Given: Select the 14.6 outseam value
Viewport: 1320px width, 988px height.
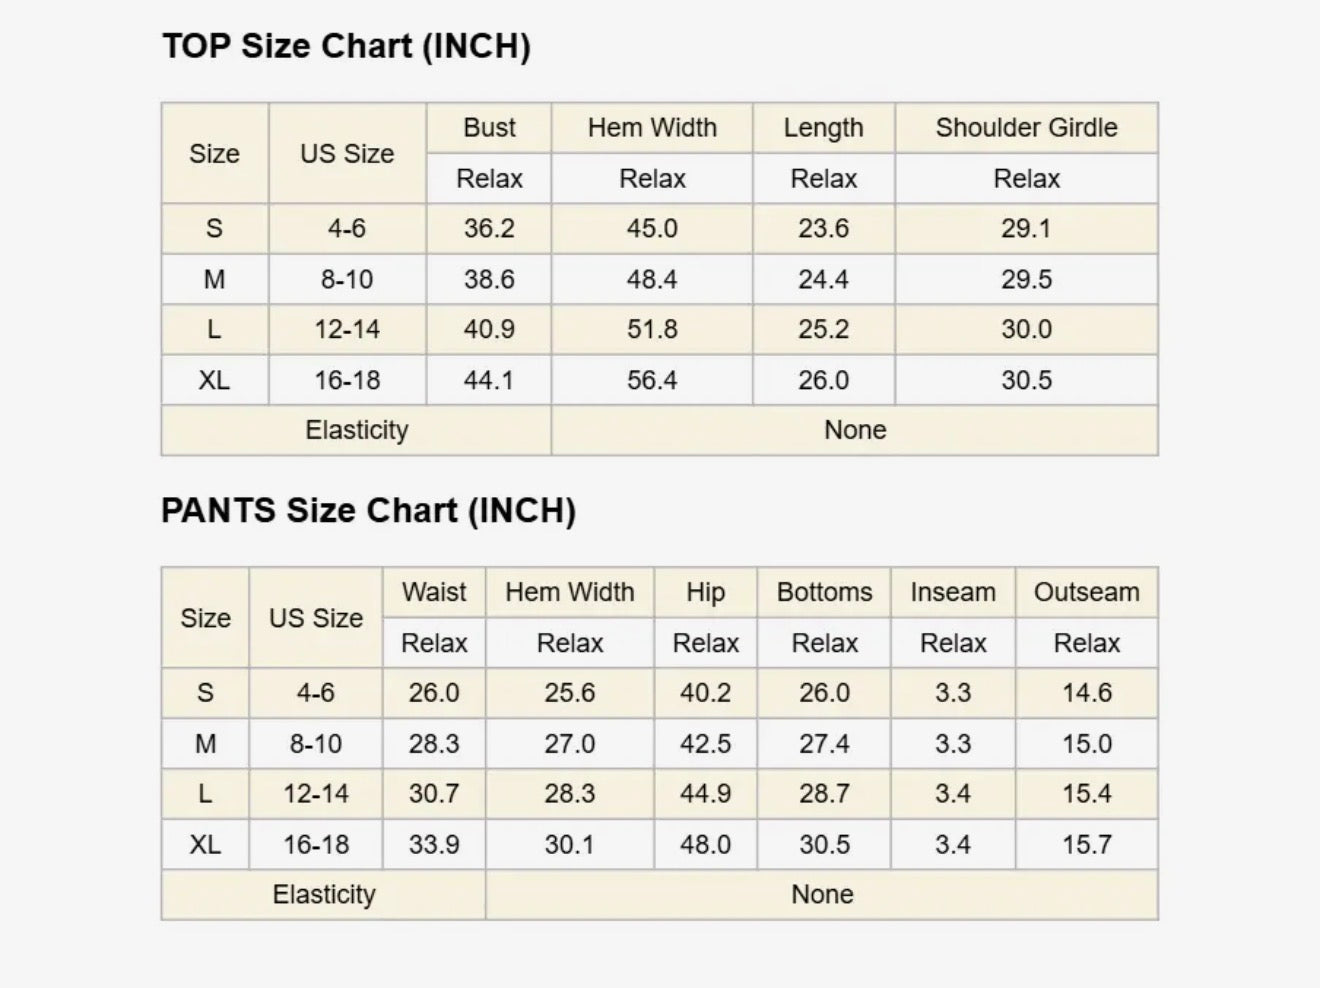Looking at the screenshot, I should pyautogui.click(x=1087, y=693).
